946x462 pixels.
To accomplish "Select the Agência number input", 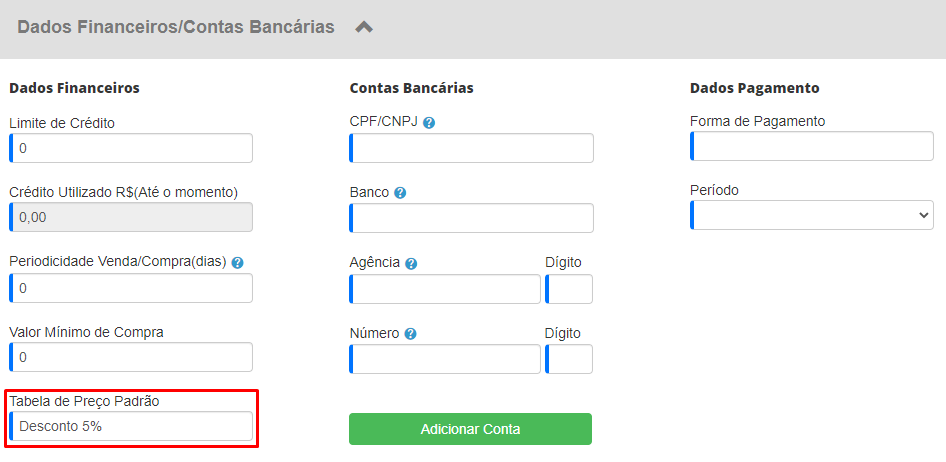I will point(445,289).
